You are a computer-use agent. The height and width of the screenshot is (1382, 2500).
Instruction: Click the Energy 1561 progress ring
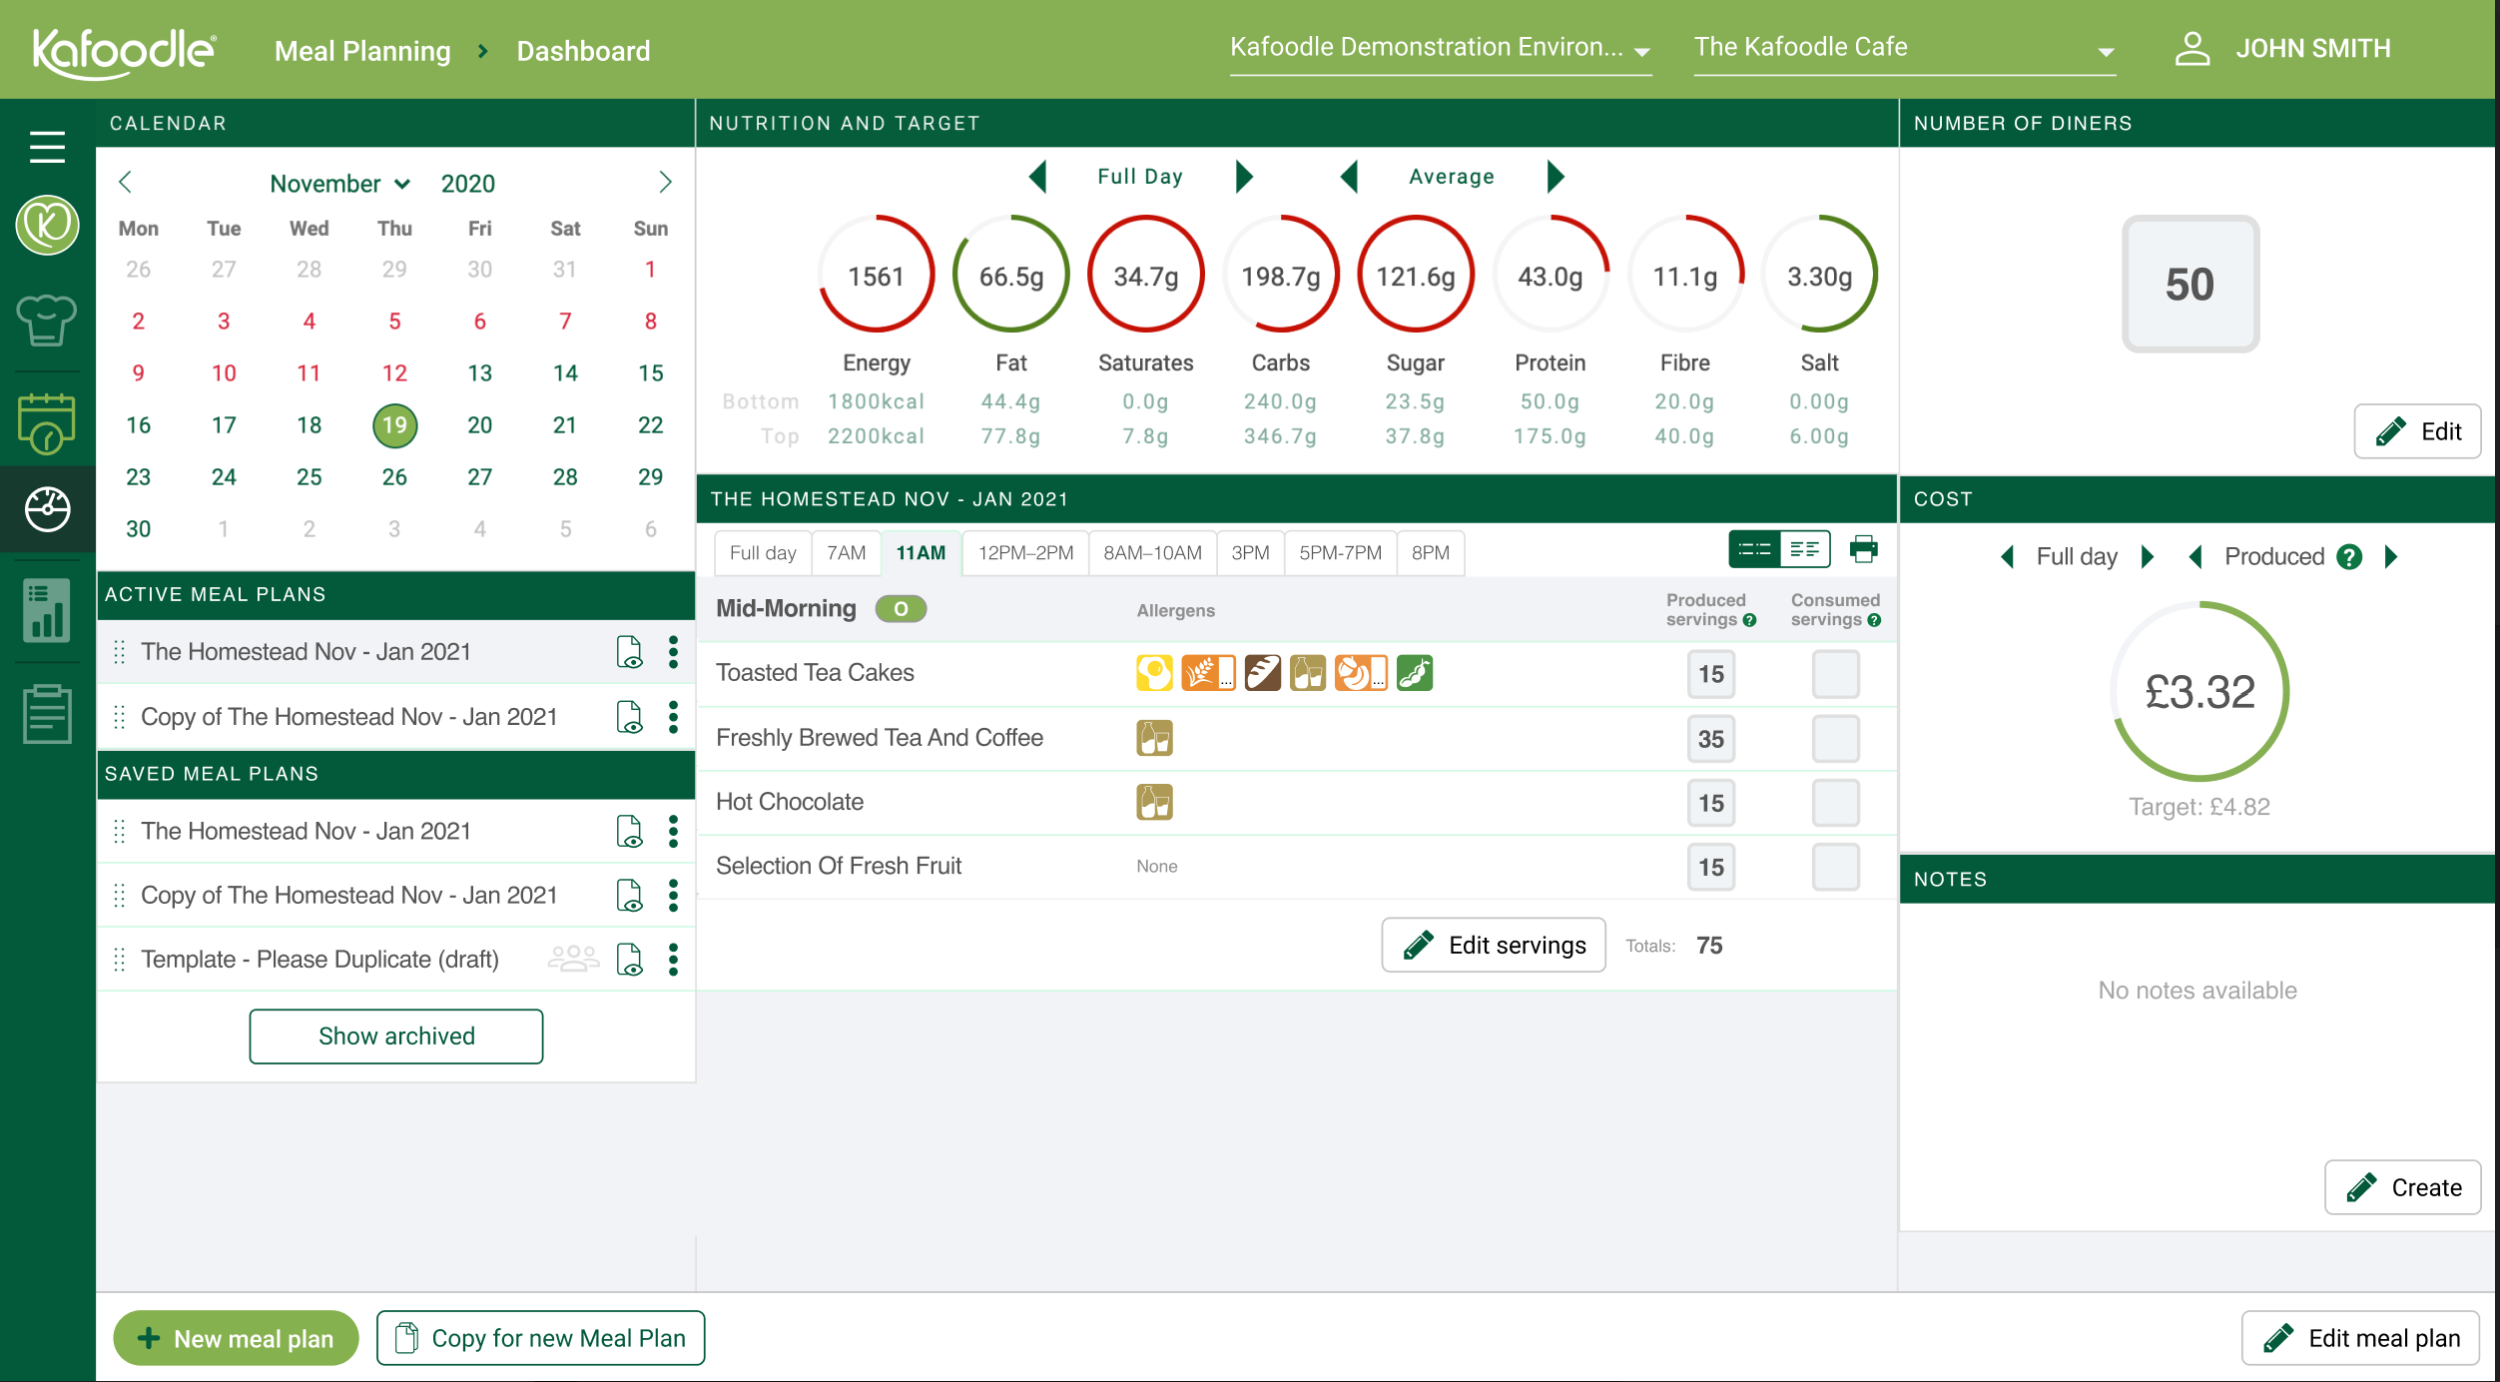point(876,274)
